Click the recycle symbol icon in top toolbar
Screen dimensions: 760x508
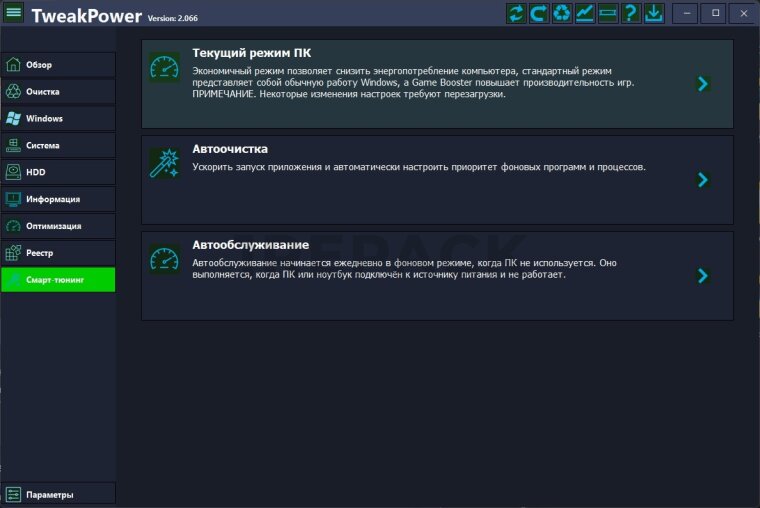562,13
